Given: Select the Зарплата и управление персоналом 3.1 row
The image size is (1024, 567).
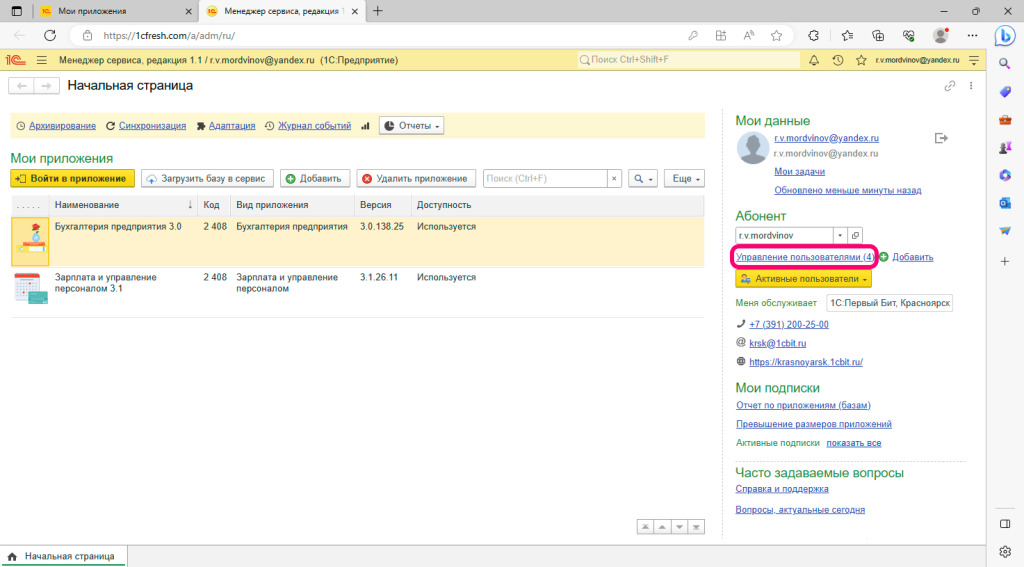Looking at the screenshot, I should point(105,283).
